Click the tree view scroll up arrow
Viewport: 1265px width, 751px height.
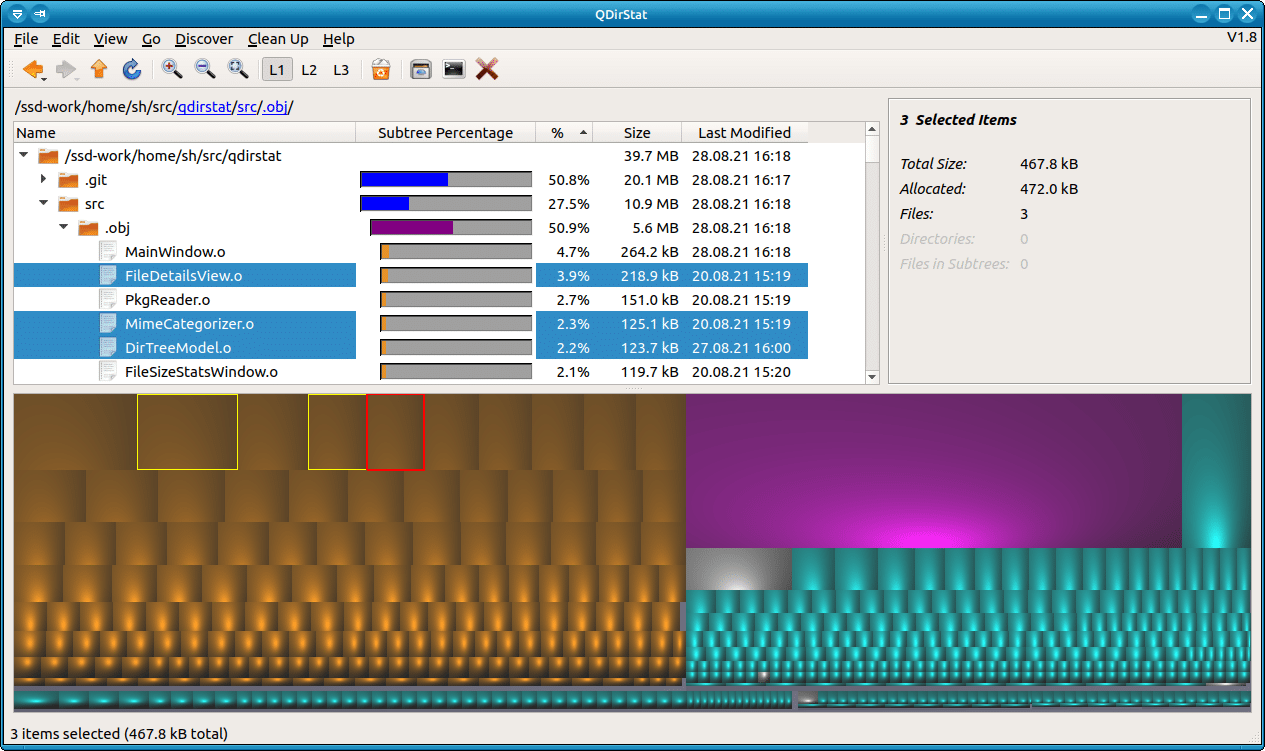[872, 130]
